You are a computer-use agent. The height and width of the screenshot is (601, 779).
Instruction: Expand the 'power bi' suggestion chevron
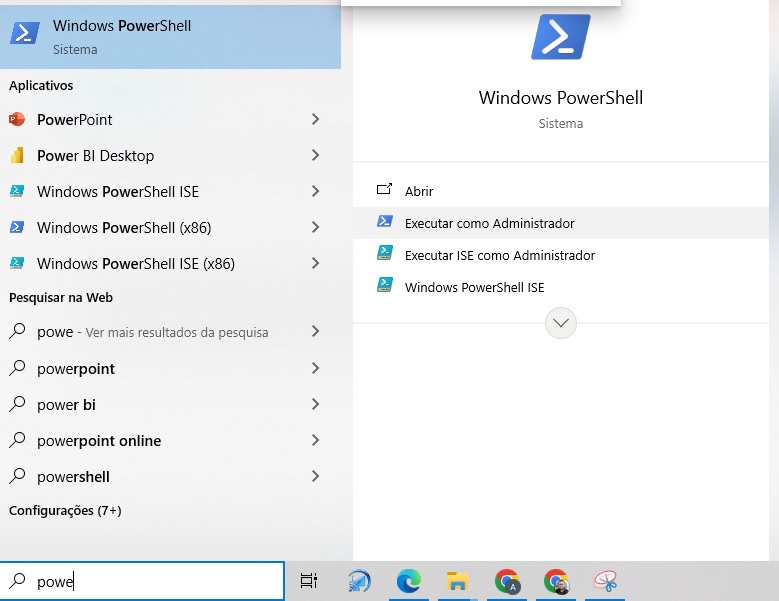315,404
